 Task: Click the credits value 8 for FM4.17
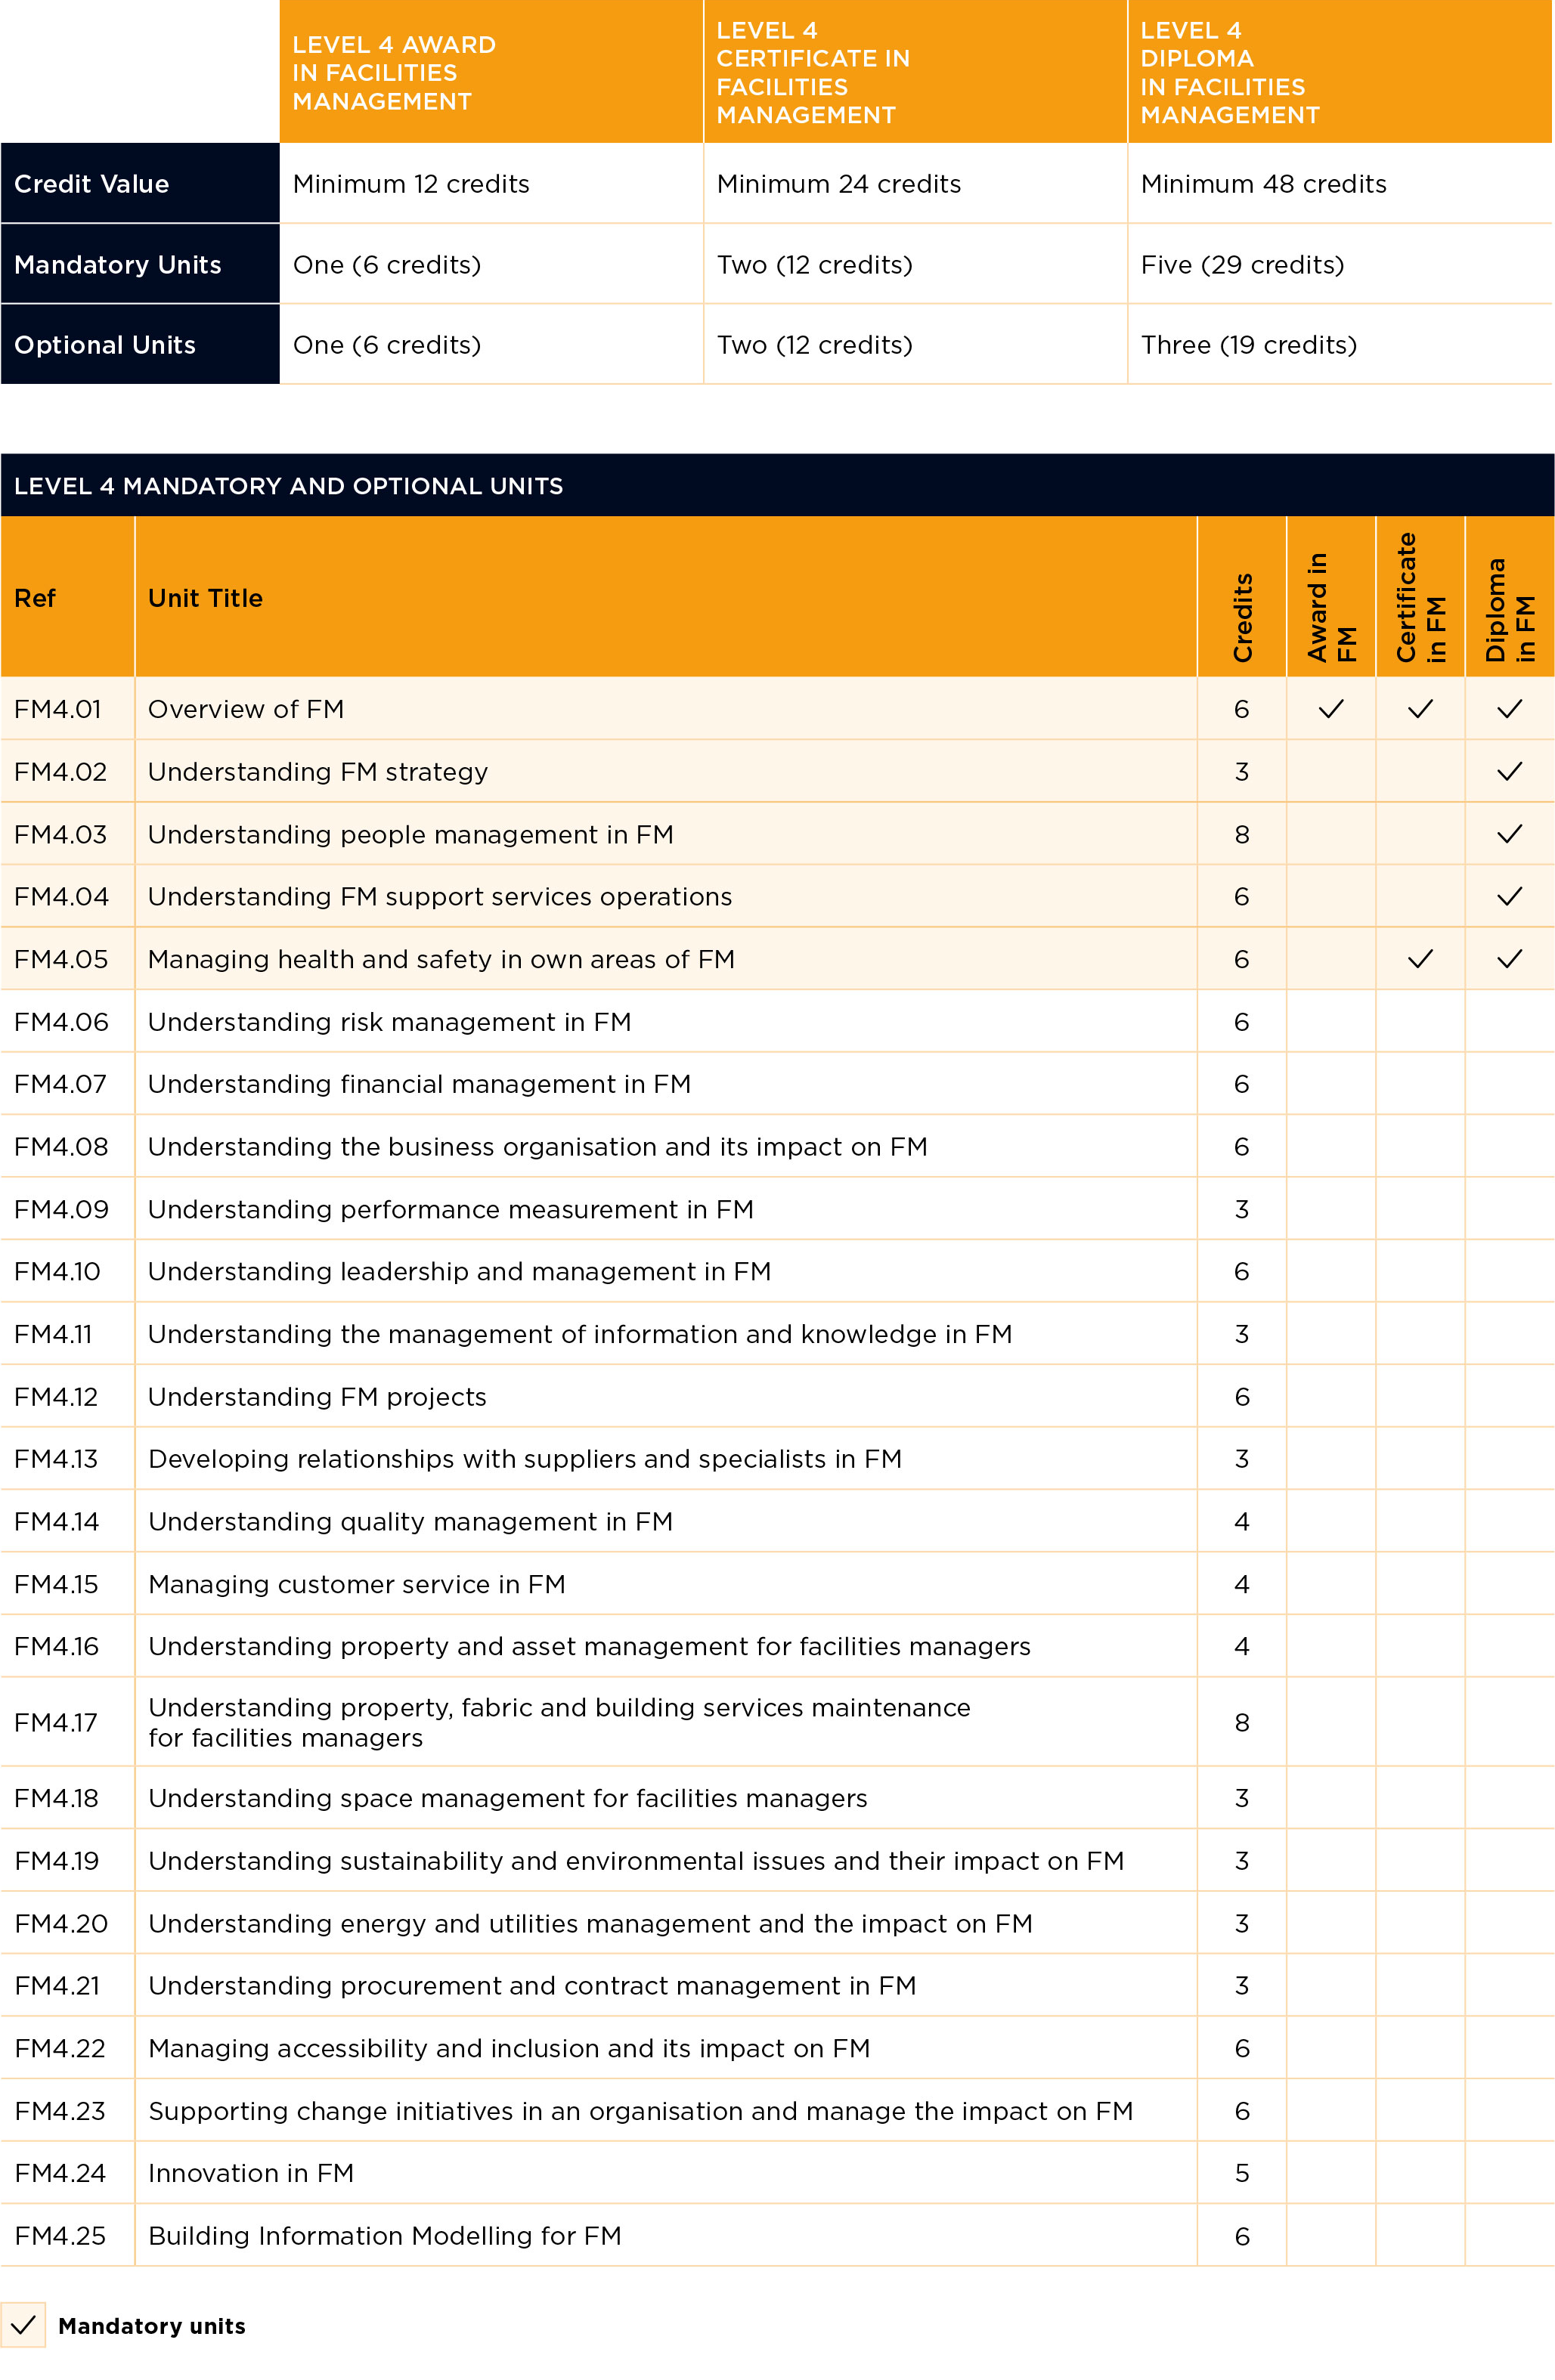(1242, 1722)
